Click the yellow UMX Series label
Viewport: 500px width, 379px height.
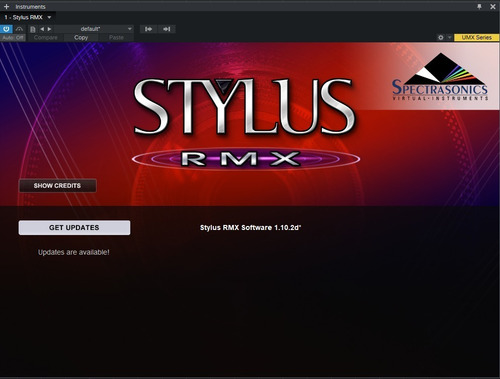[x=477, y=37]
